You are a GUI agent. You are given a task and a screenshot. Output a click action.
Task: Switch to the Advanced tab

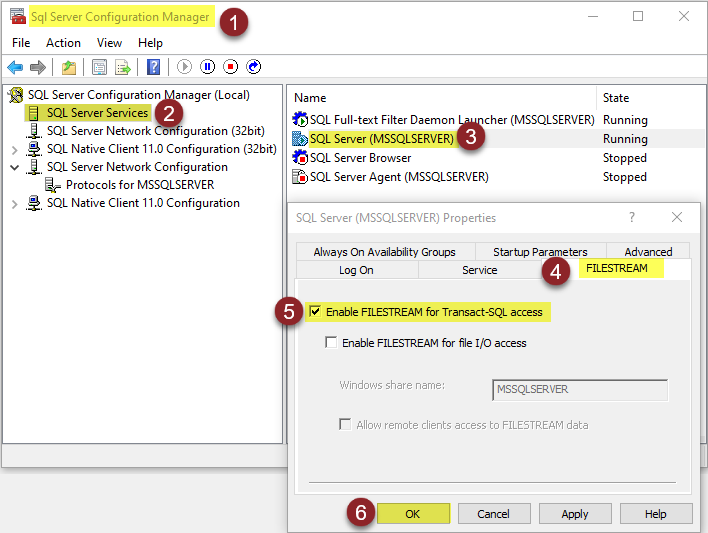click(648, 252)
